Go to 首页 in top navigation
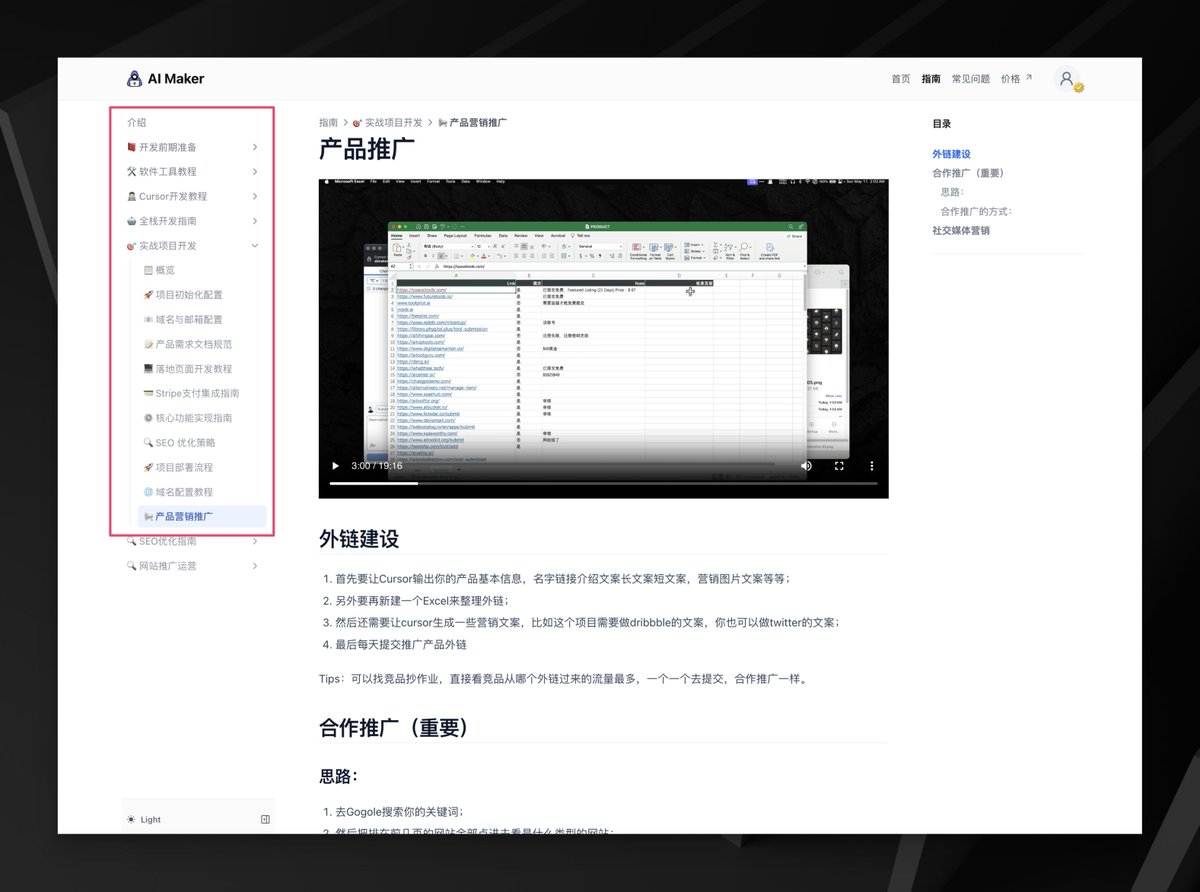 pos(901,79)
